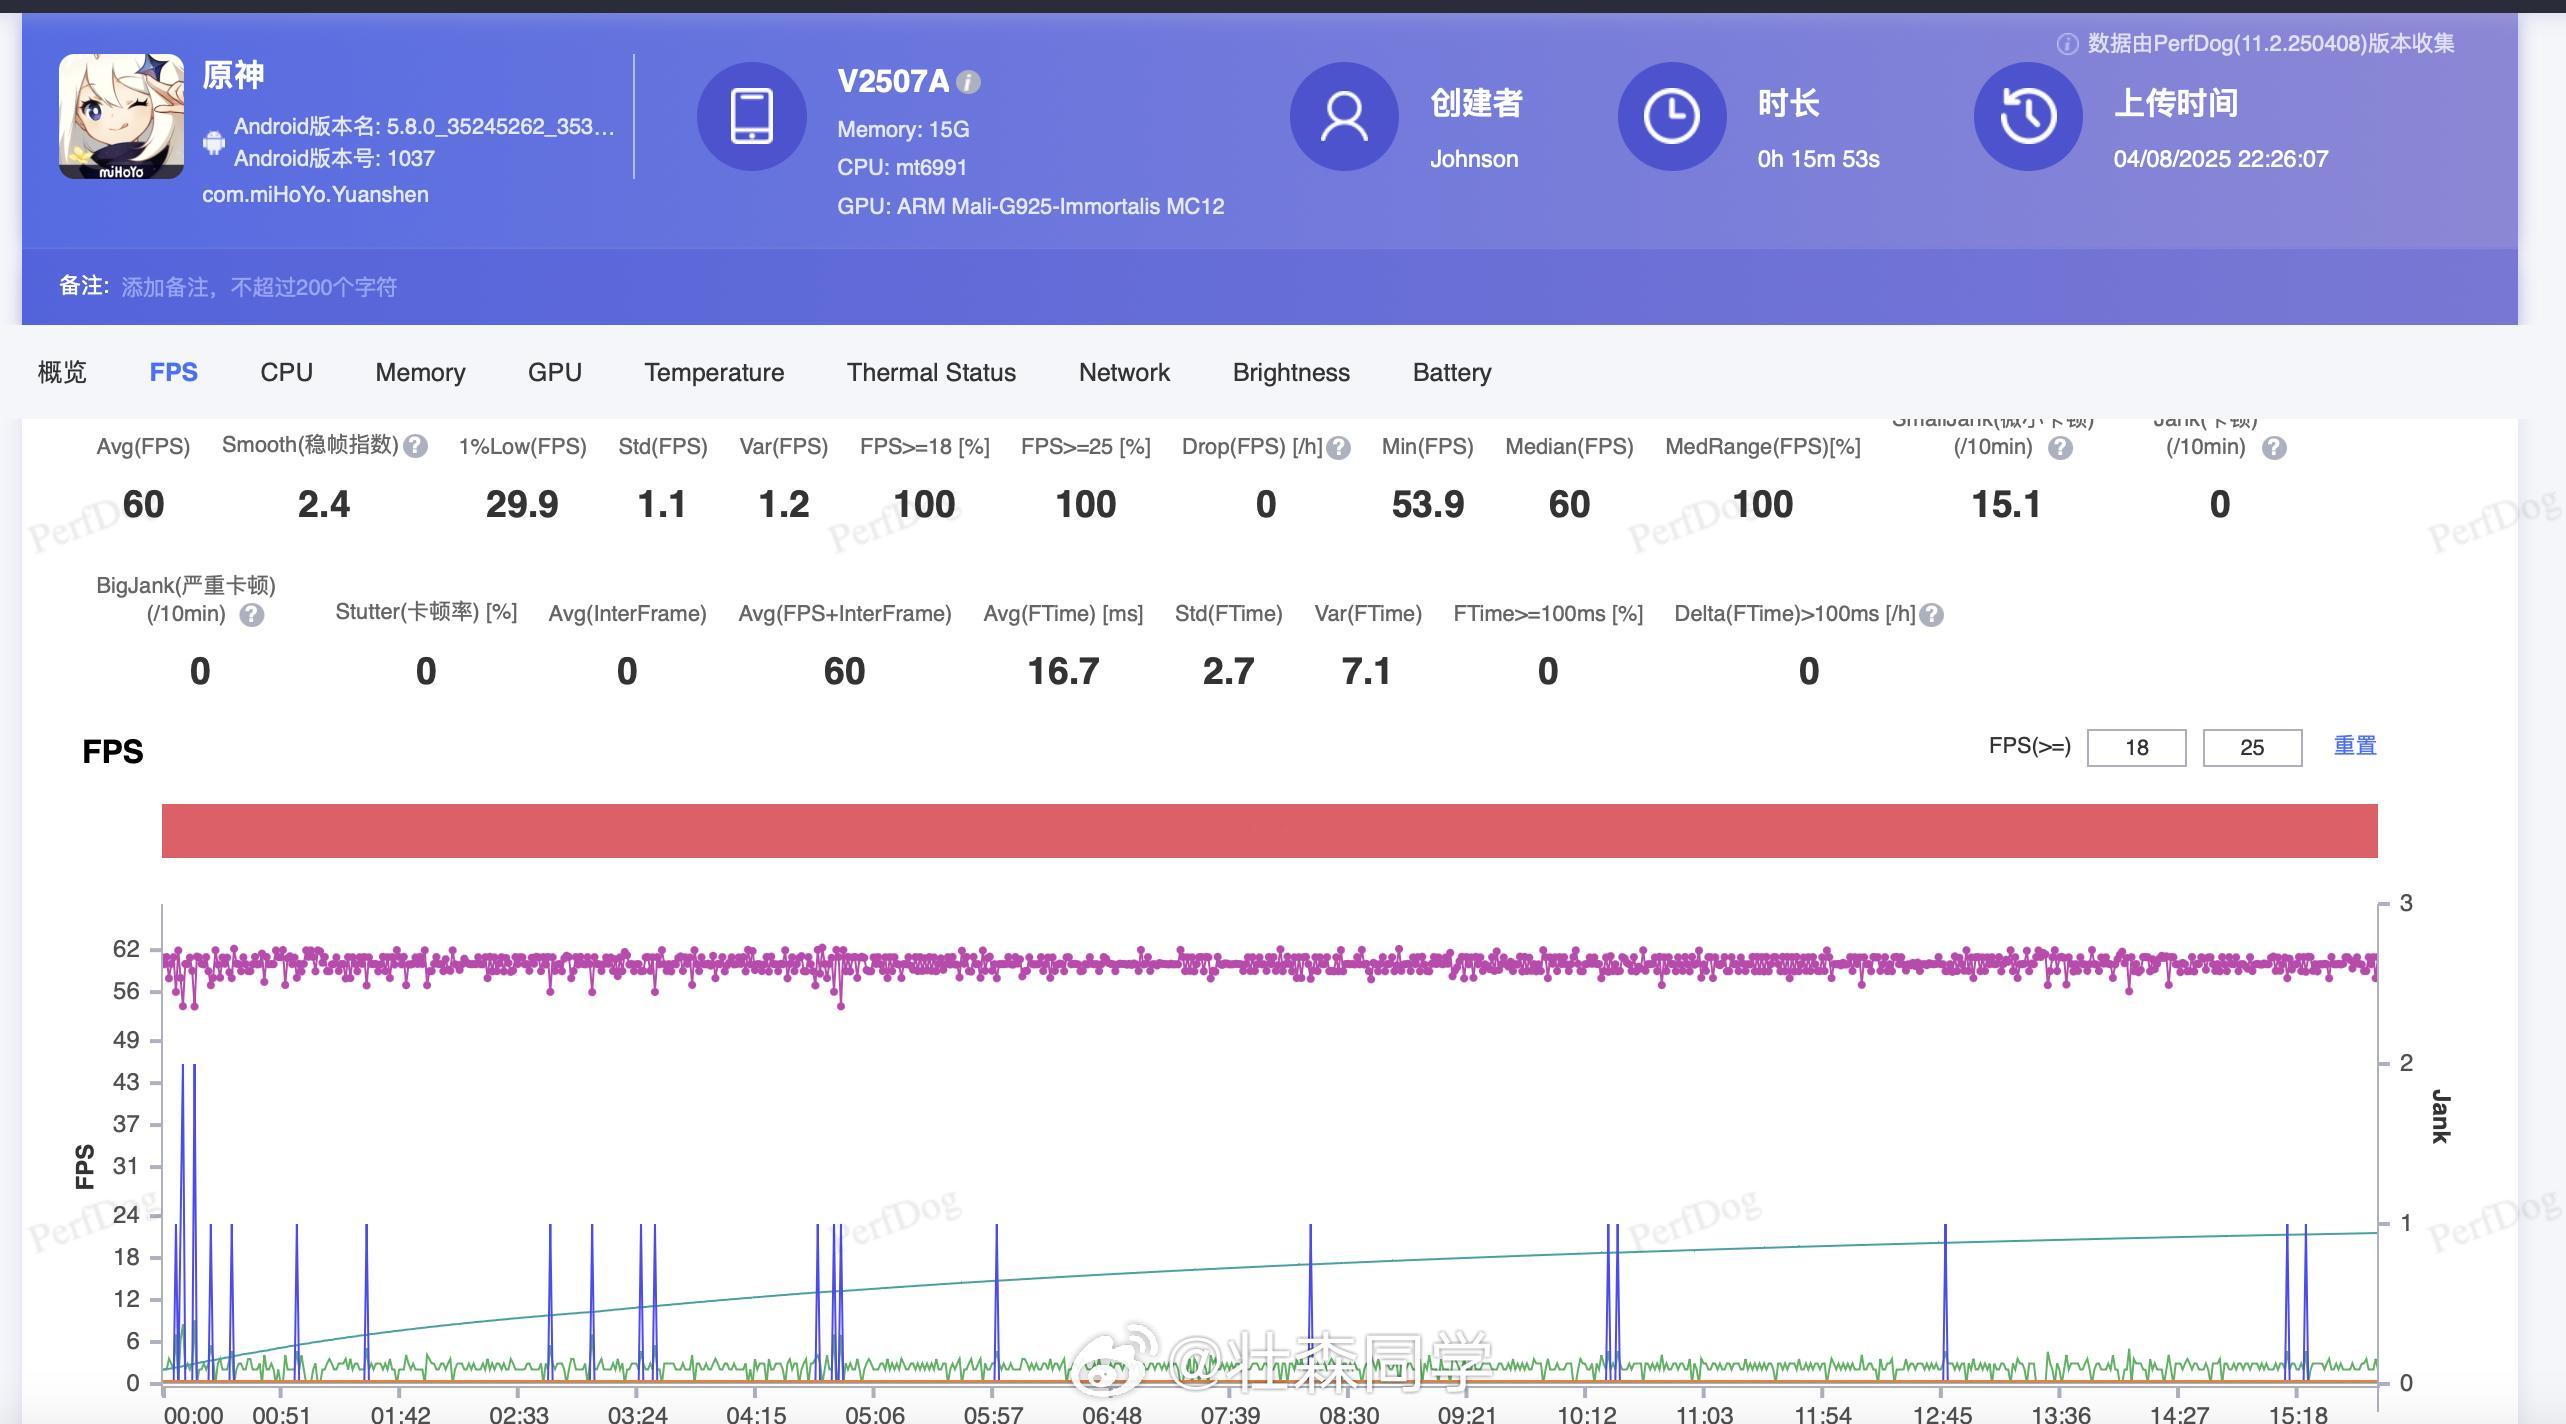Click the phone device icon
2566x1424 pixels.
[x=752, y=116]
